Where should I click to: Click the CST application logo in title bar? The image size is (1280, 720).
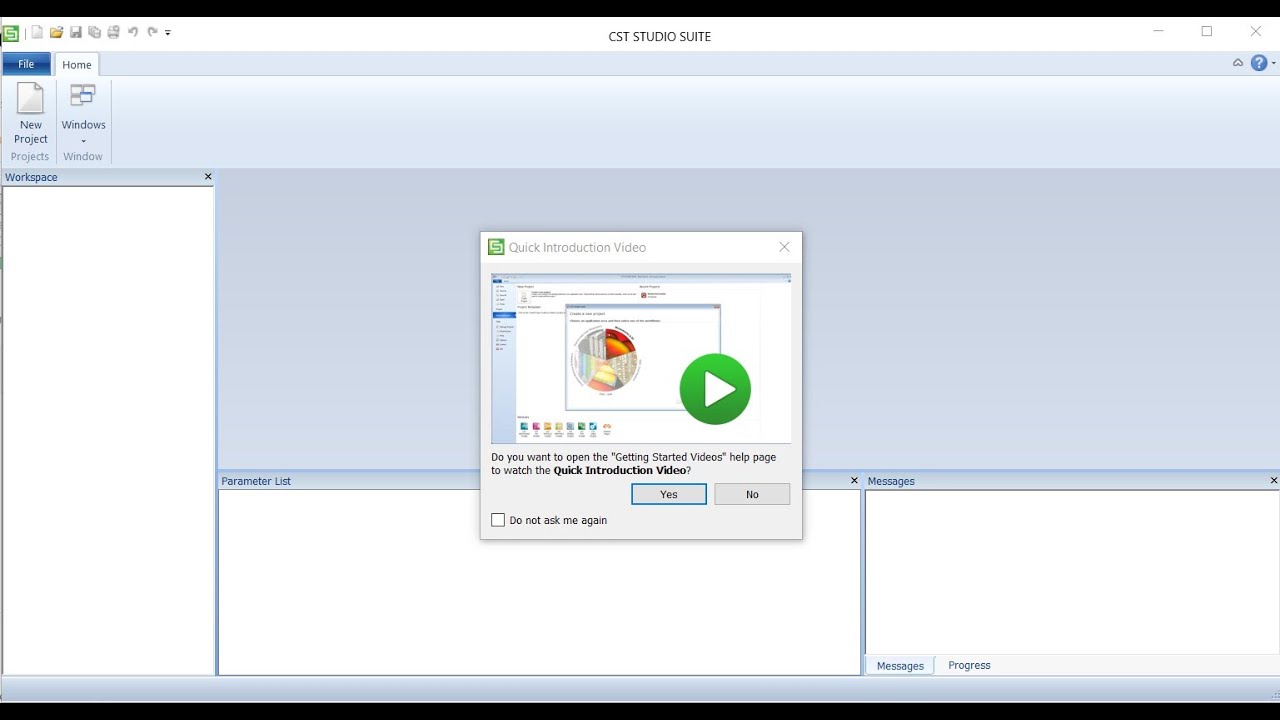(10, 33)
